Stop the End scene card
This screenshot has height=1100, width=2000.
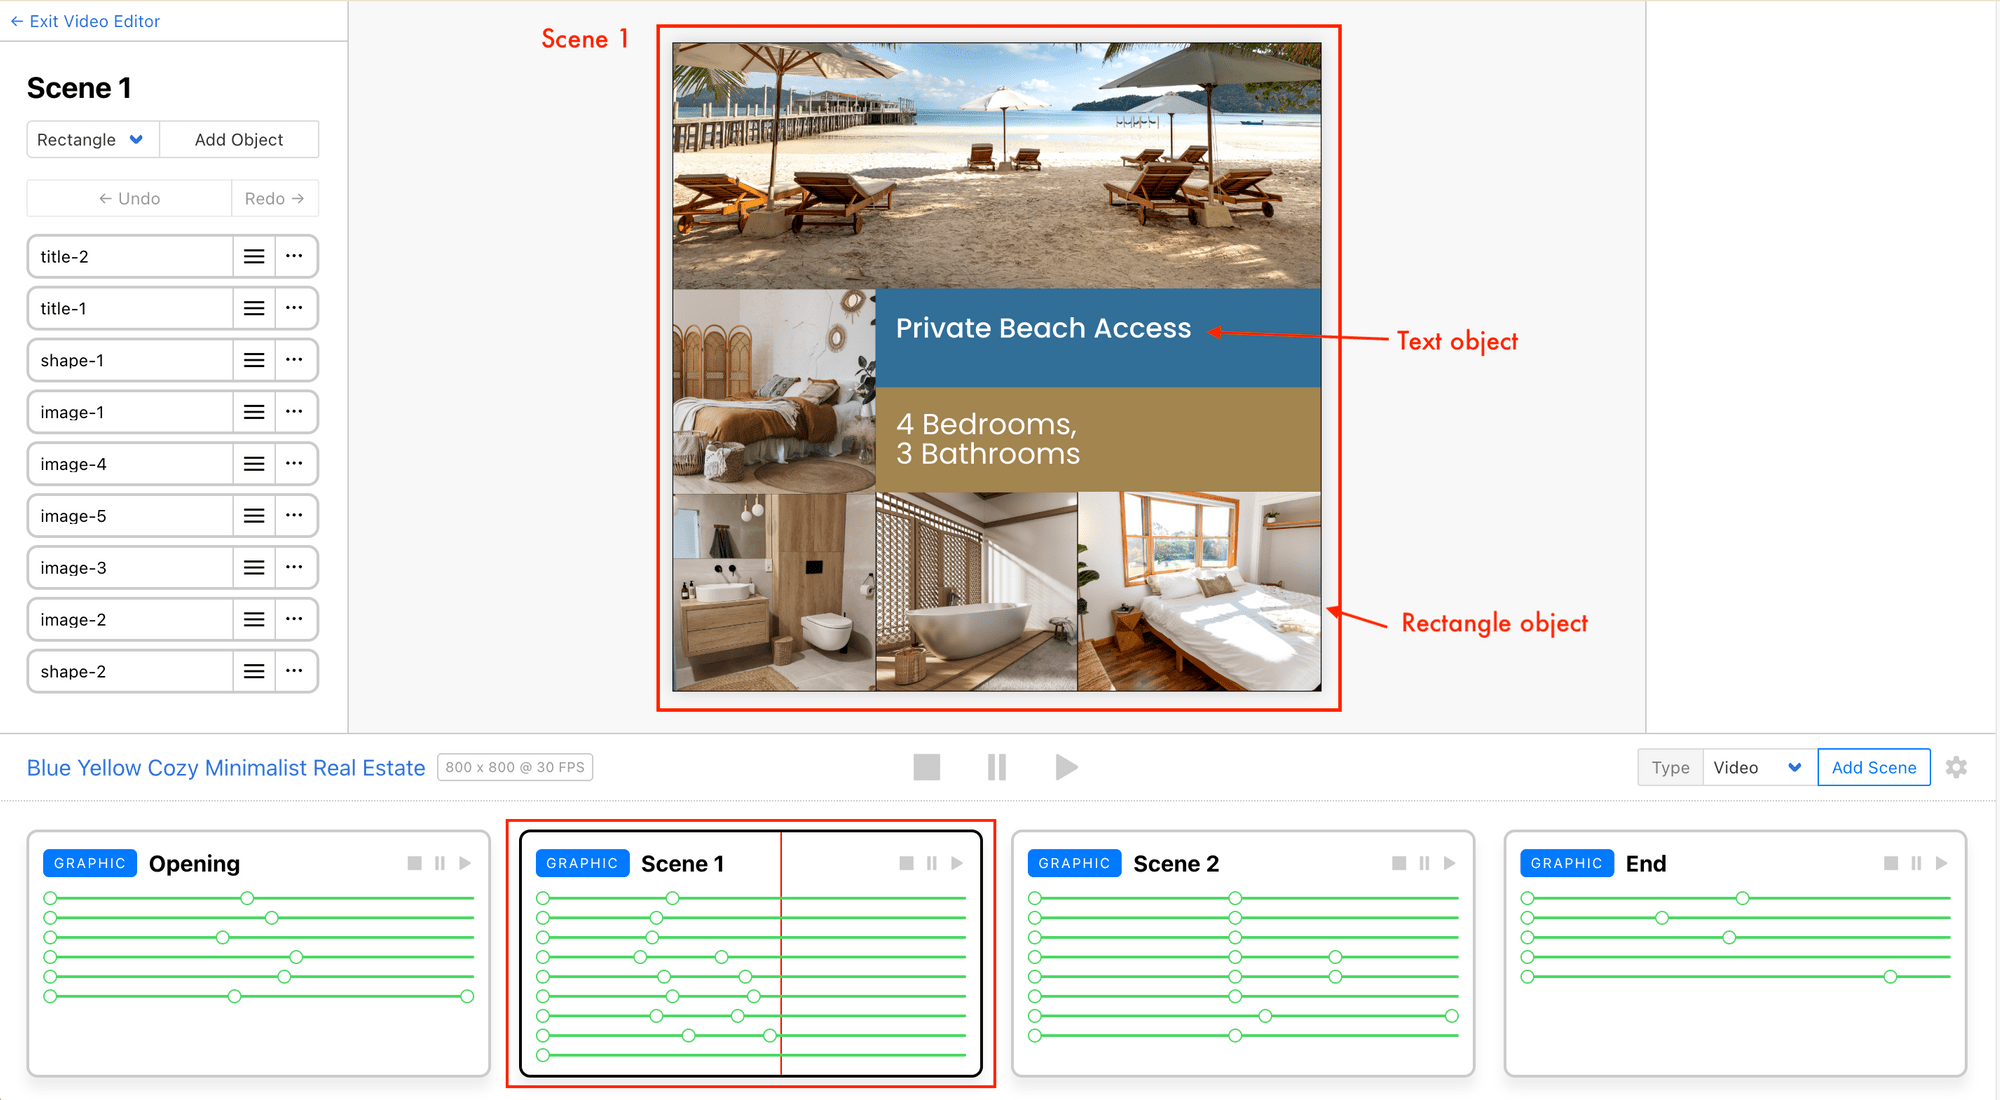point(1890,863)
